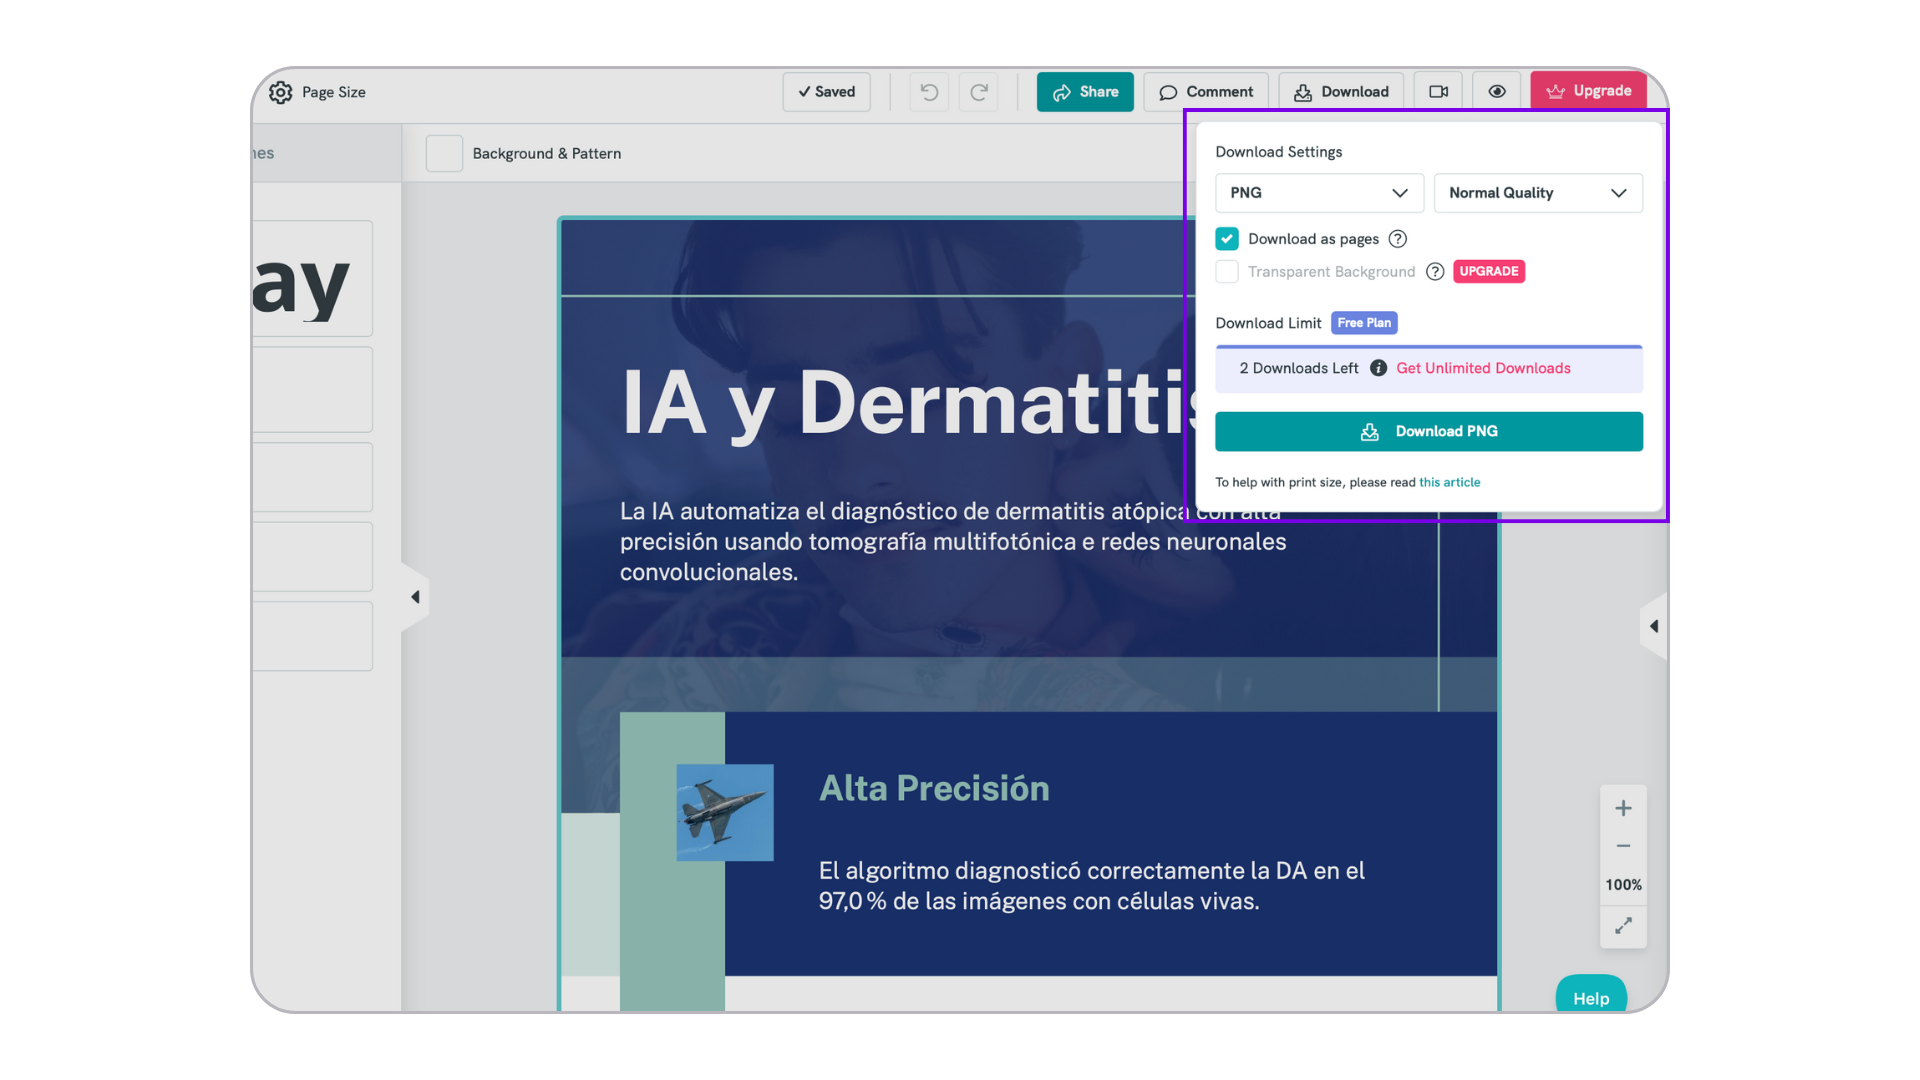Click the Download PNG button
Viewport: 1920px width, 1080px height.
[x=1429, y=432]
